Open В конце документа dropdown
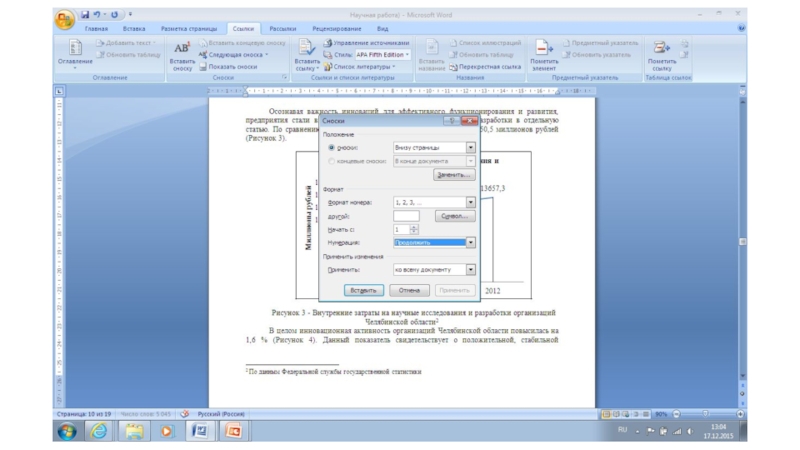Viewport: 800px width, 450px height. (434, 161)
